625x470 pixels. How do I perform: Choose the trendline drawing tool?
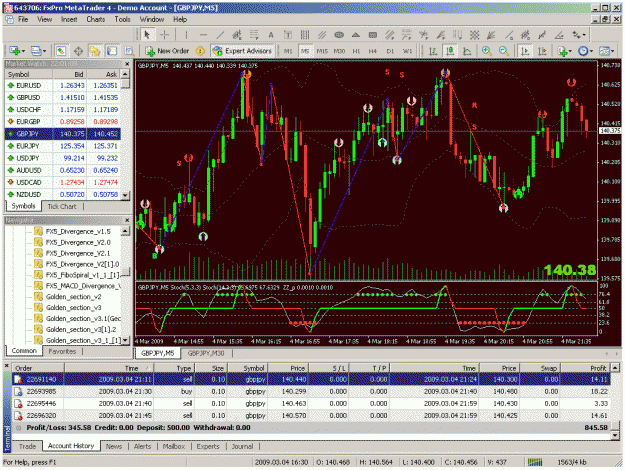tap(220, 35)
